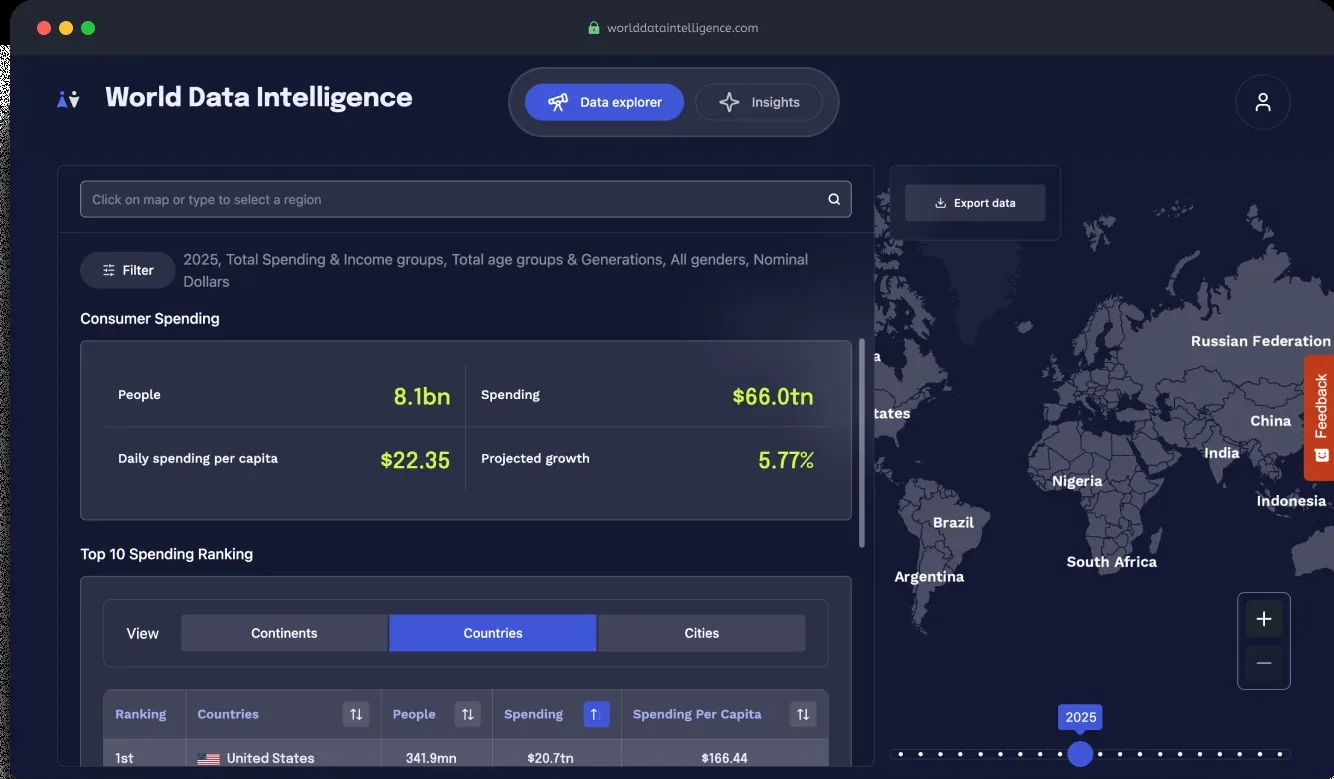Select Indonesia on the map
The width and height of the screenshot is (1334, 779).
click(x=1291, y=501)
